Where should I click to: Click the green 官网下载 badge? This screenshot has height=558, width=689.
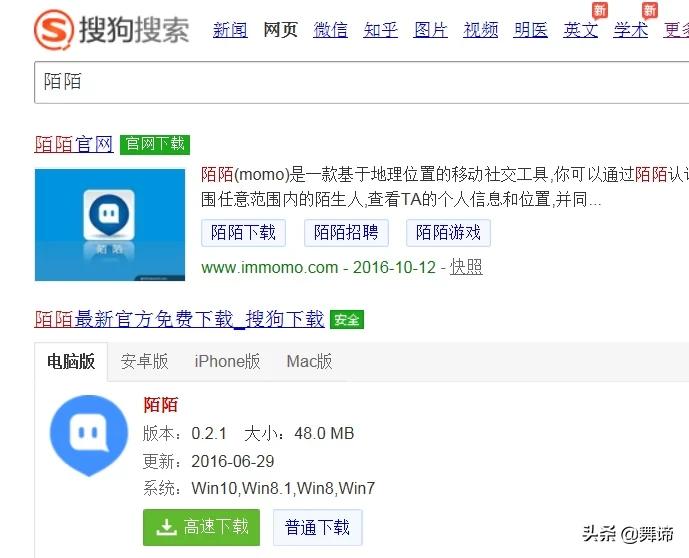tap(155, 145)
